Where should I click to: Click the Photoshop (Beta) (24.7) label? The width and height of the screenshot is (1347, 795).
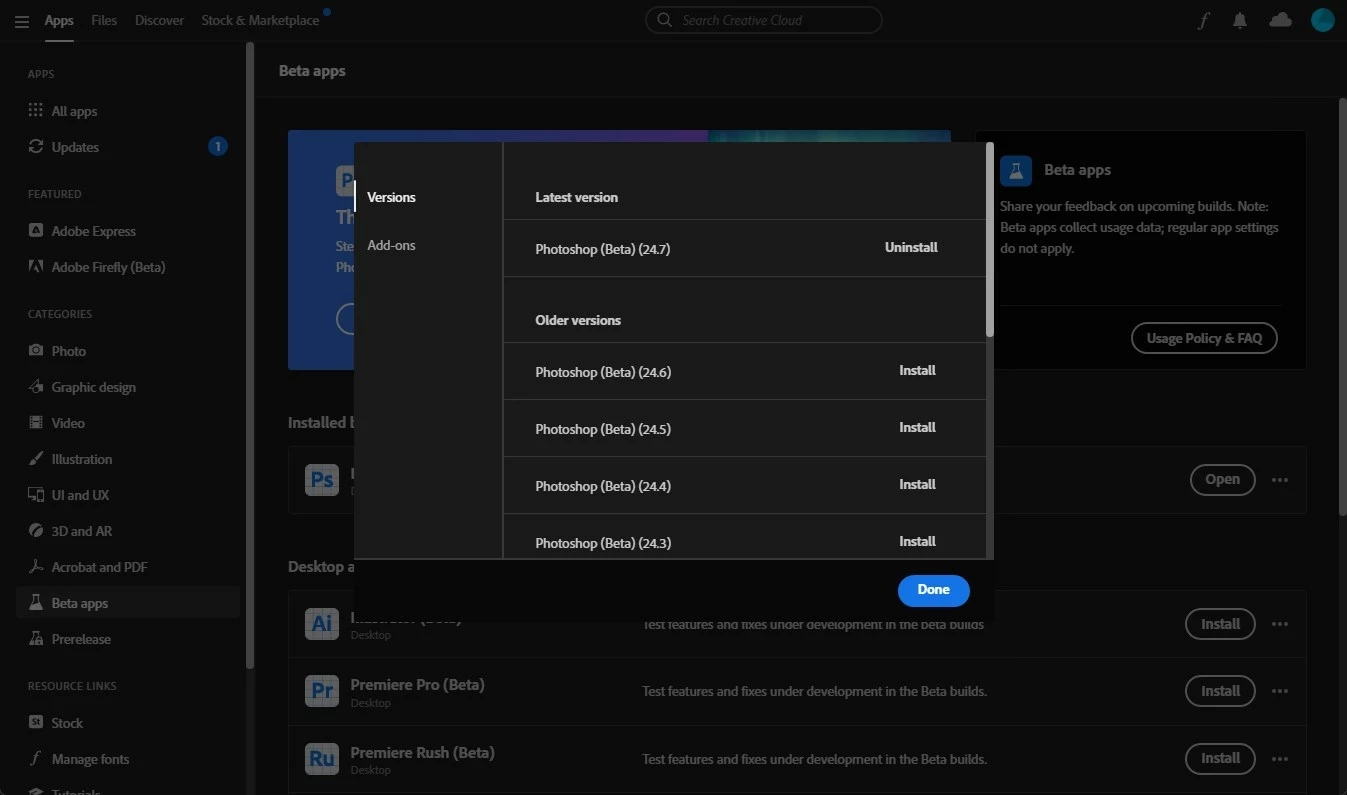(x=602, y=249)
